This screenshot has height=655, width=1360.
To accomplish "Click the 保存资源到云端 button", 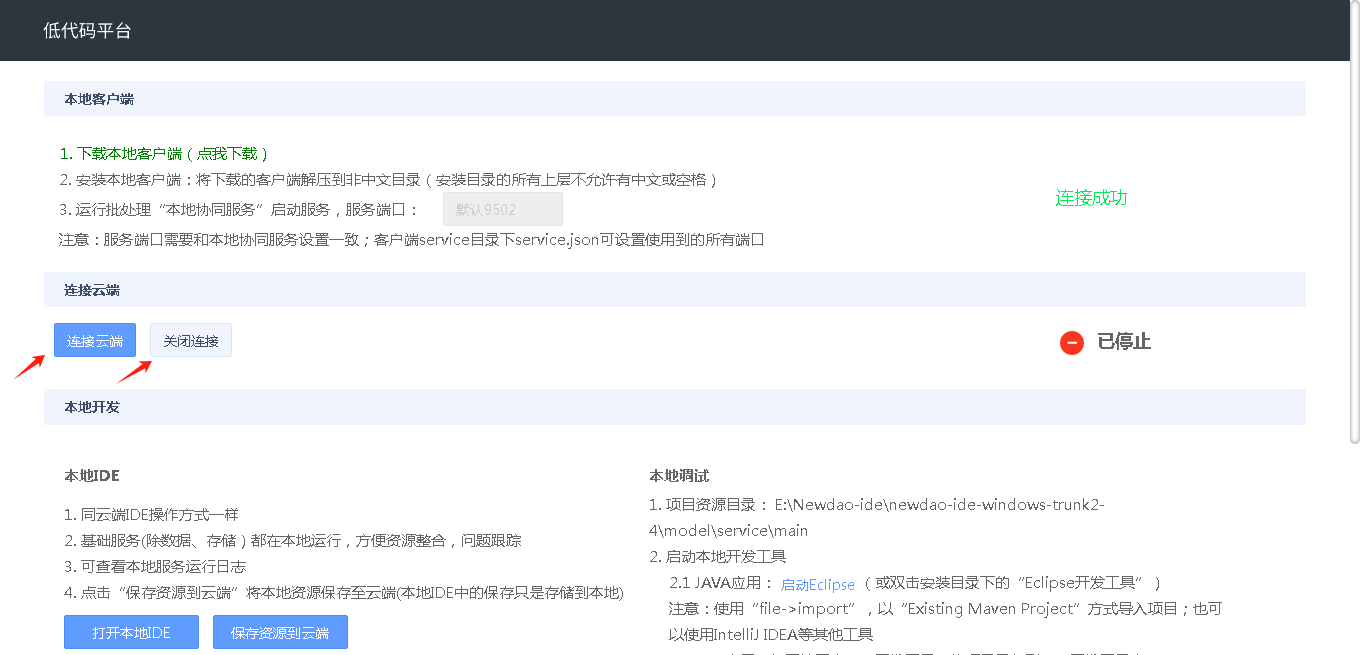I will coord(280,633).
